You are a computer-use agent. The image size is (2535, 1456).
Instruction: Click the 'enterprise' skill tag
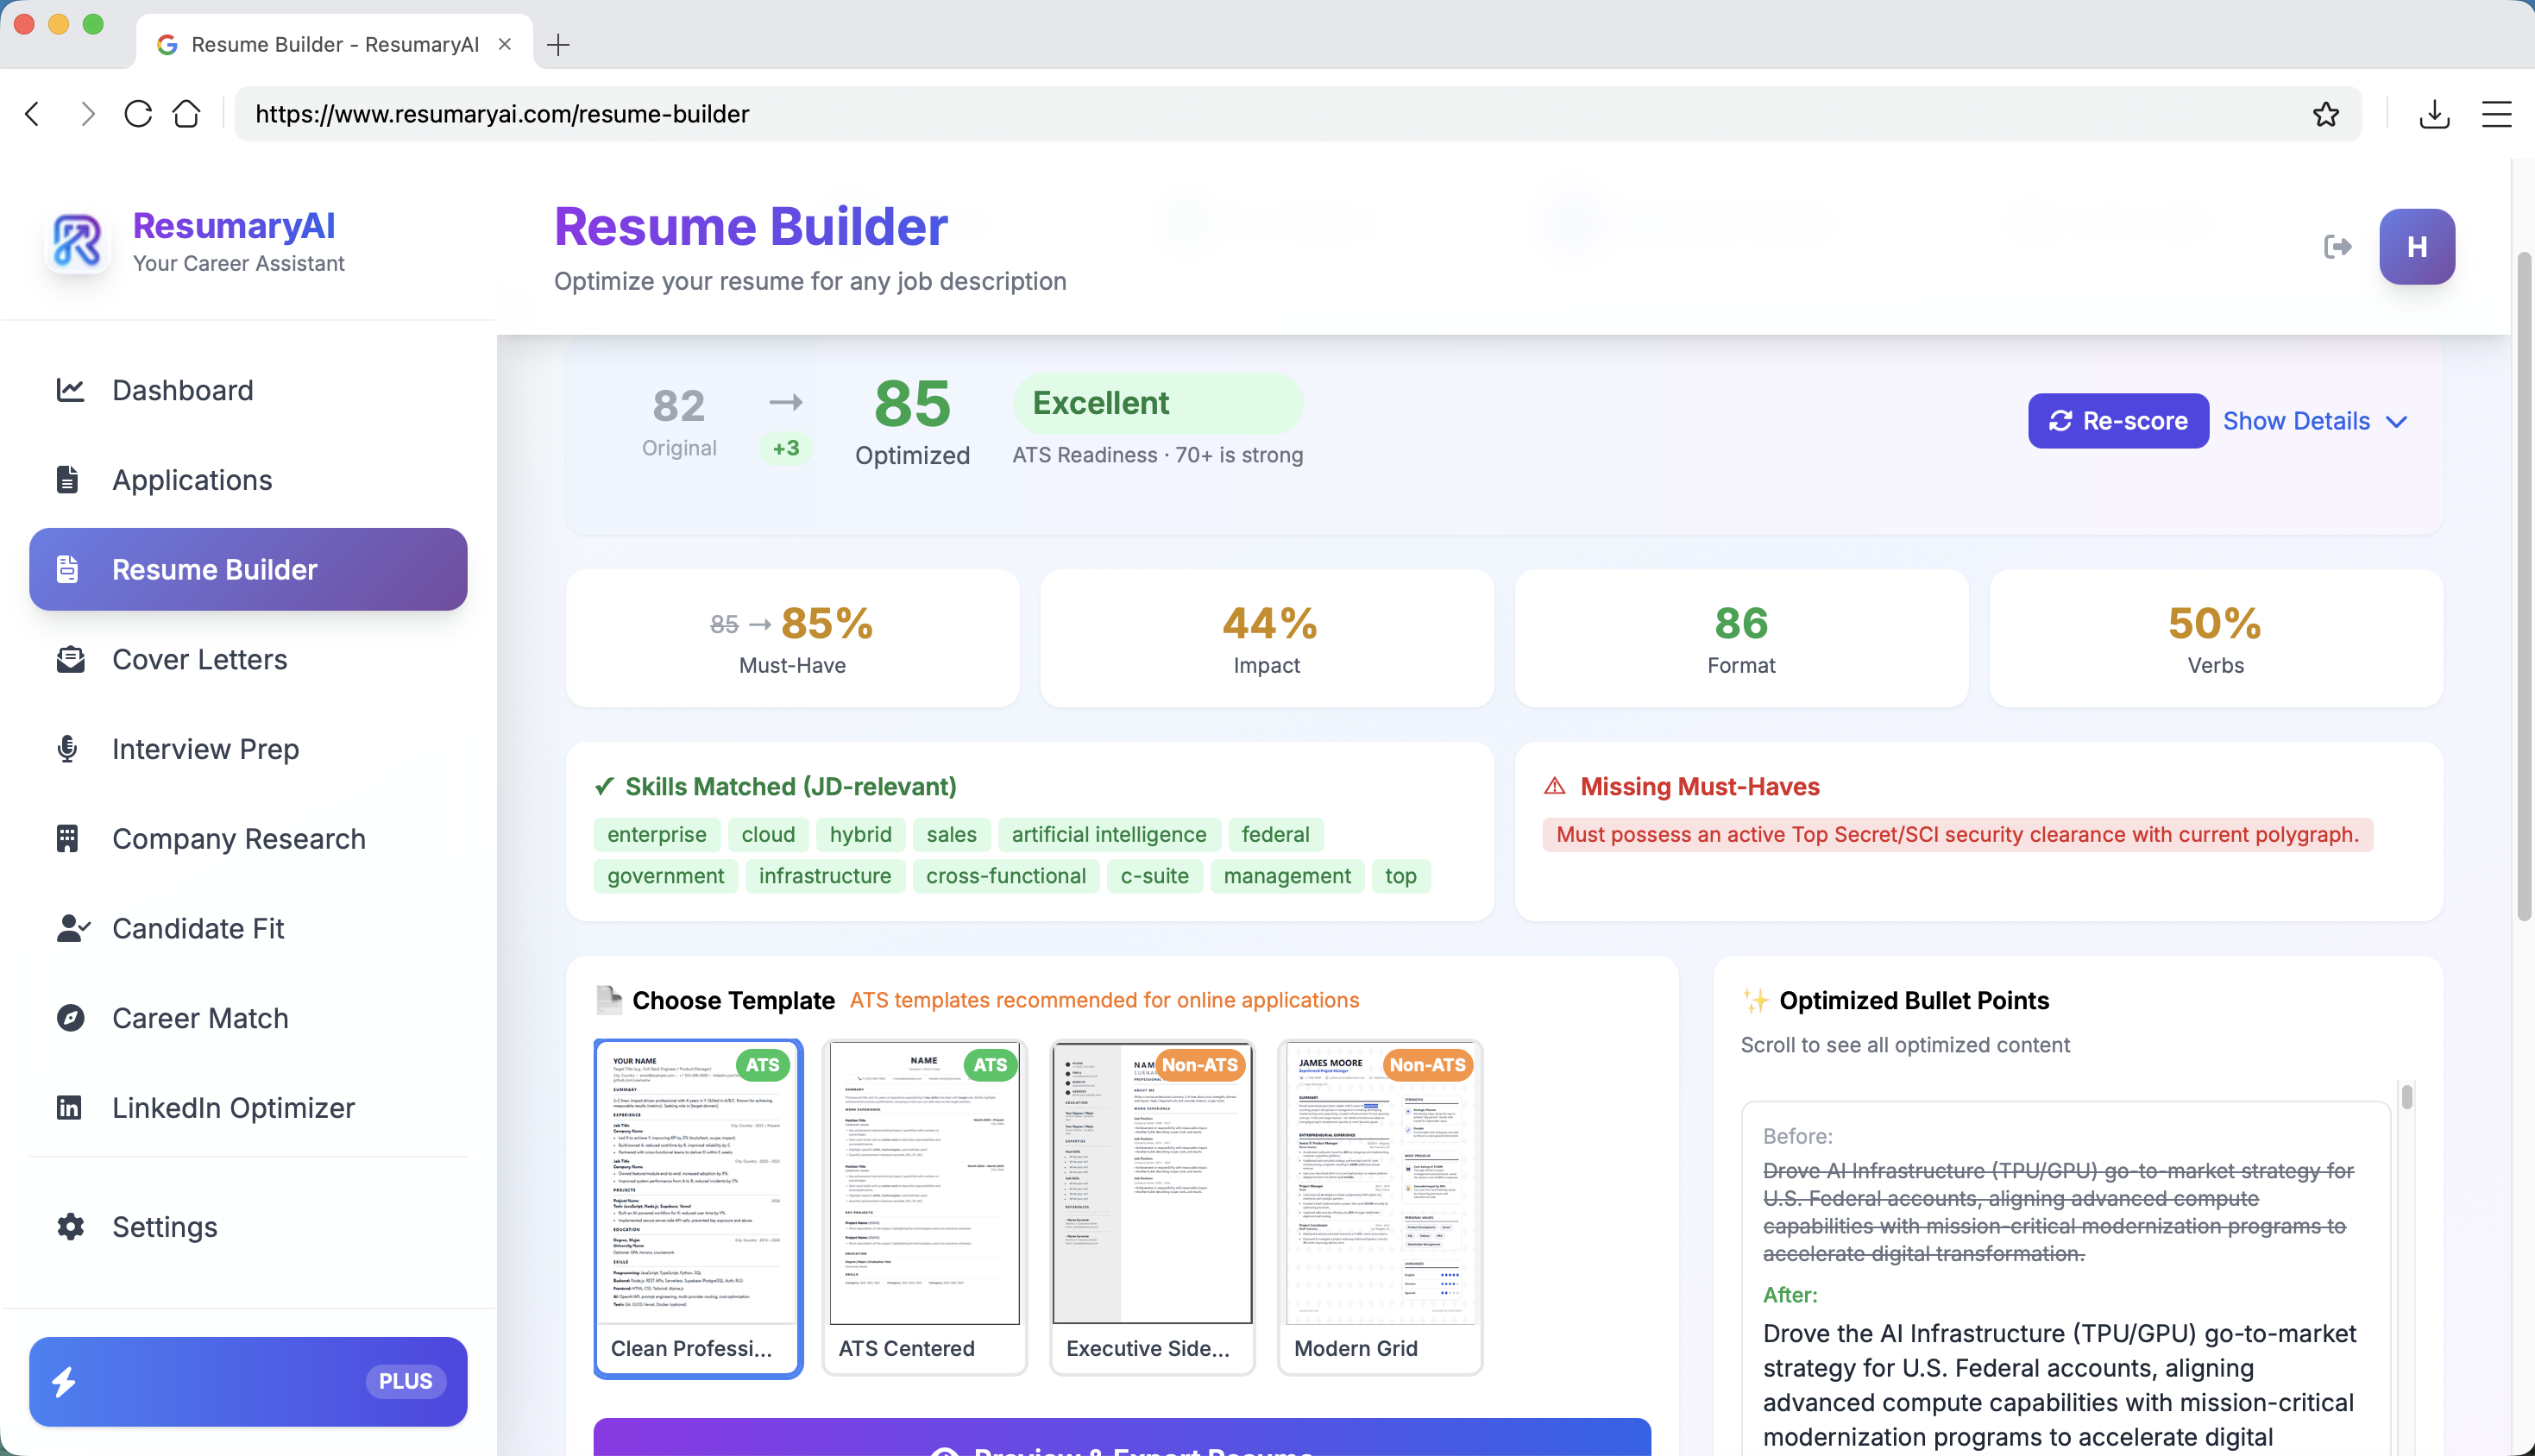click(657, 834)
